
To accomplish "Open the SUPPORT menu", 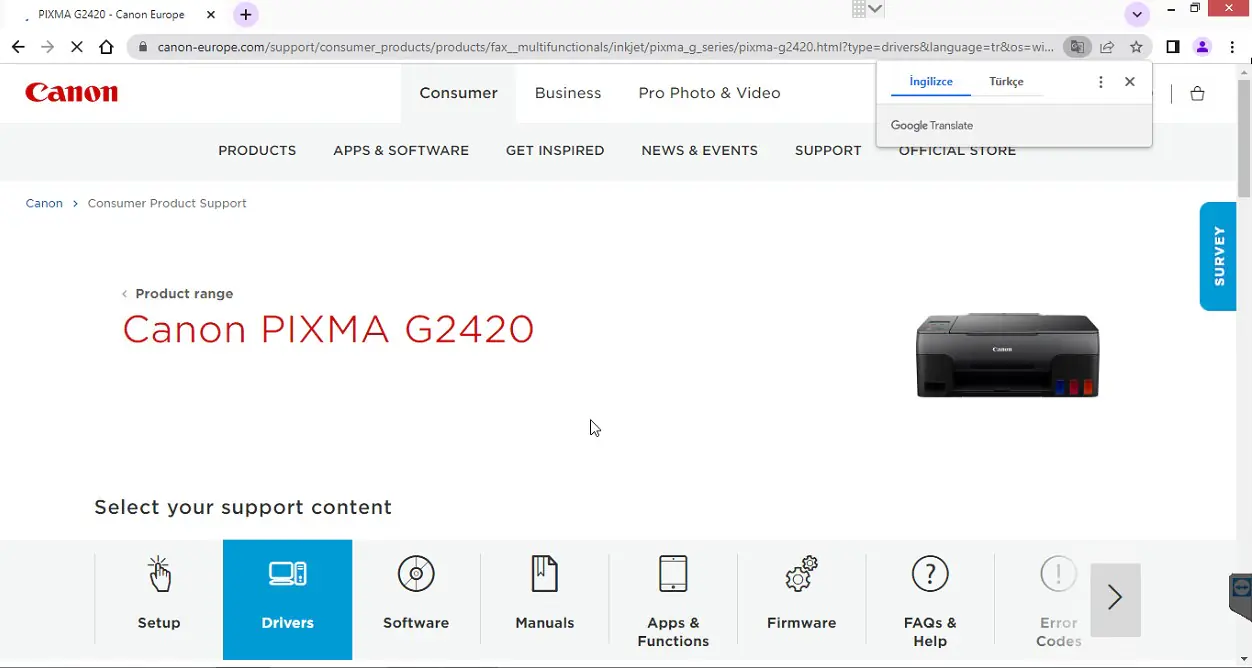I will click(x=827, y=150).
